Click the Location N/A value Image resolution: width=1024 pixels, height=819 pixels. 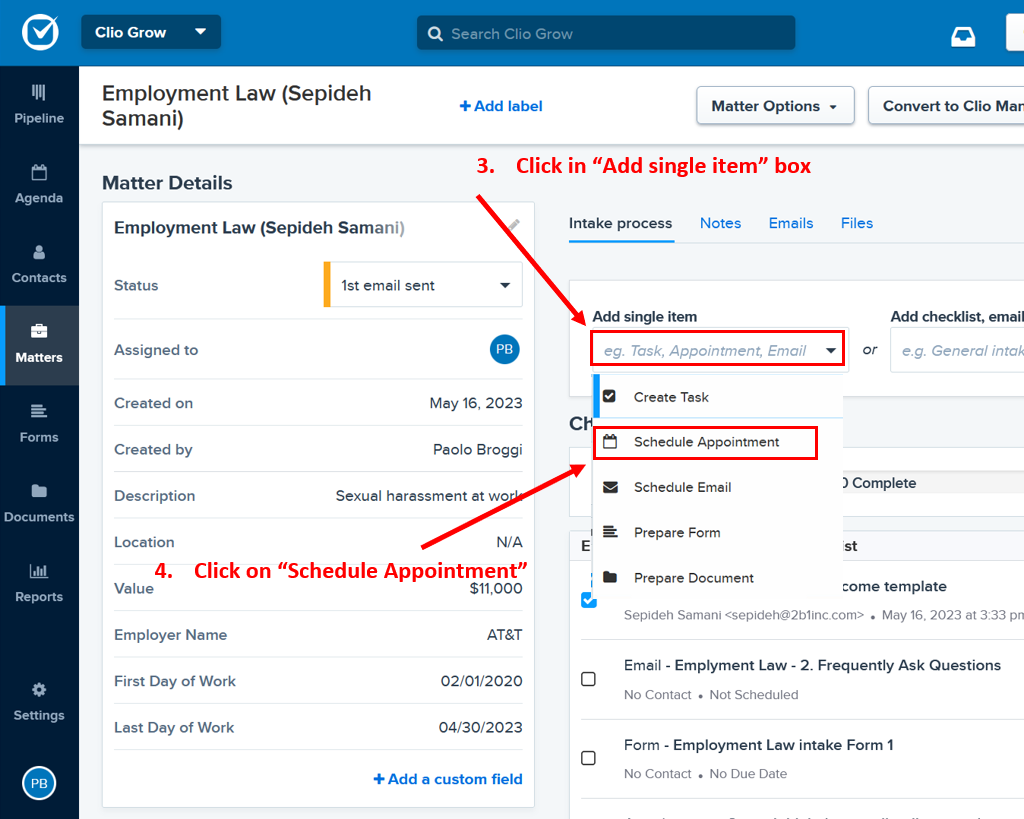[509, 542]
